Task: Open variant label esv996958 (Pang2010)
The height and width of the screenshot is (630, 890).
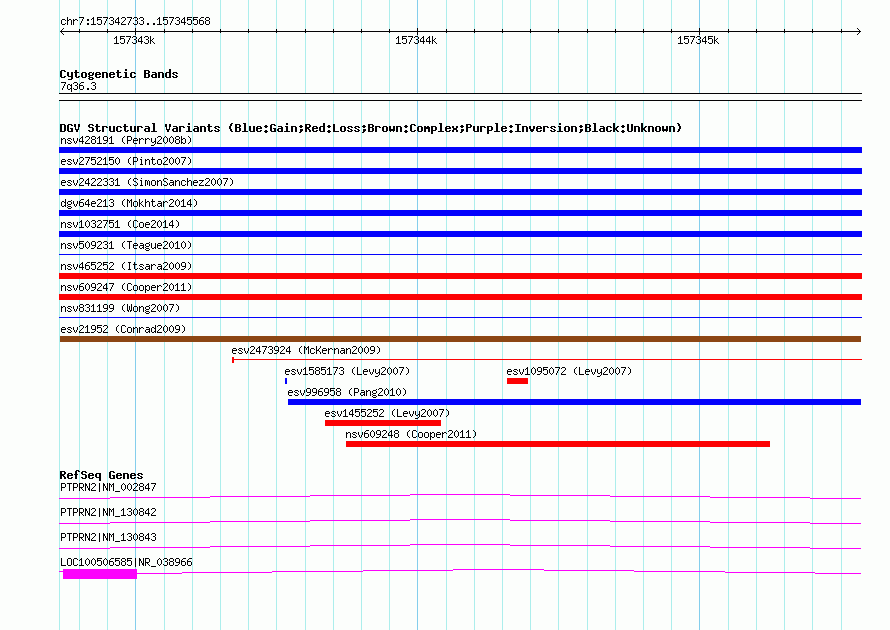Action: click(347, 392)
